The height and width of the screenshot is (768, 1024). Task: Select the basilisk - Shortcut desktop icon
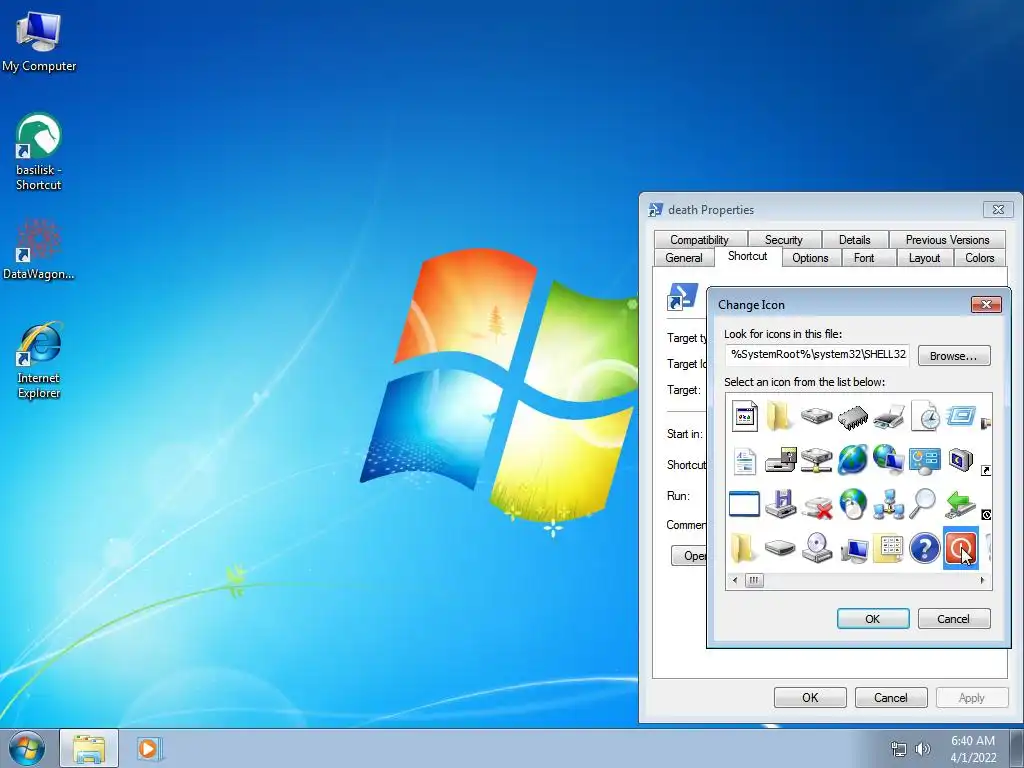pyautogui.click(x=39, y=152)
